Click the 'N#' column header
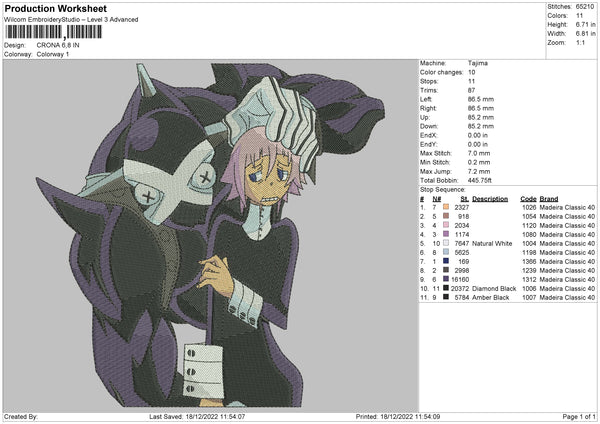Image resolution: width=600 pixels, height=424 pixels. (x=437, y=199)
